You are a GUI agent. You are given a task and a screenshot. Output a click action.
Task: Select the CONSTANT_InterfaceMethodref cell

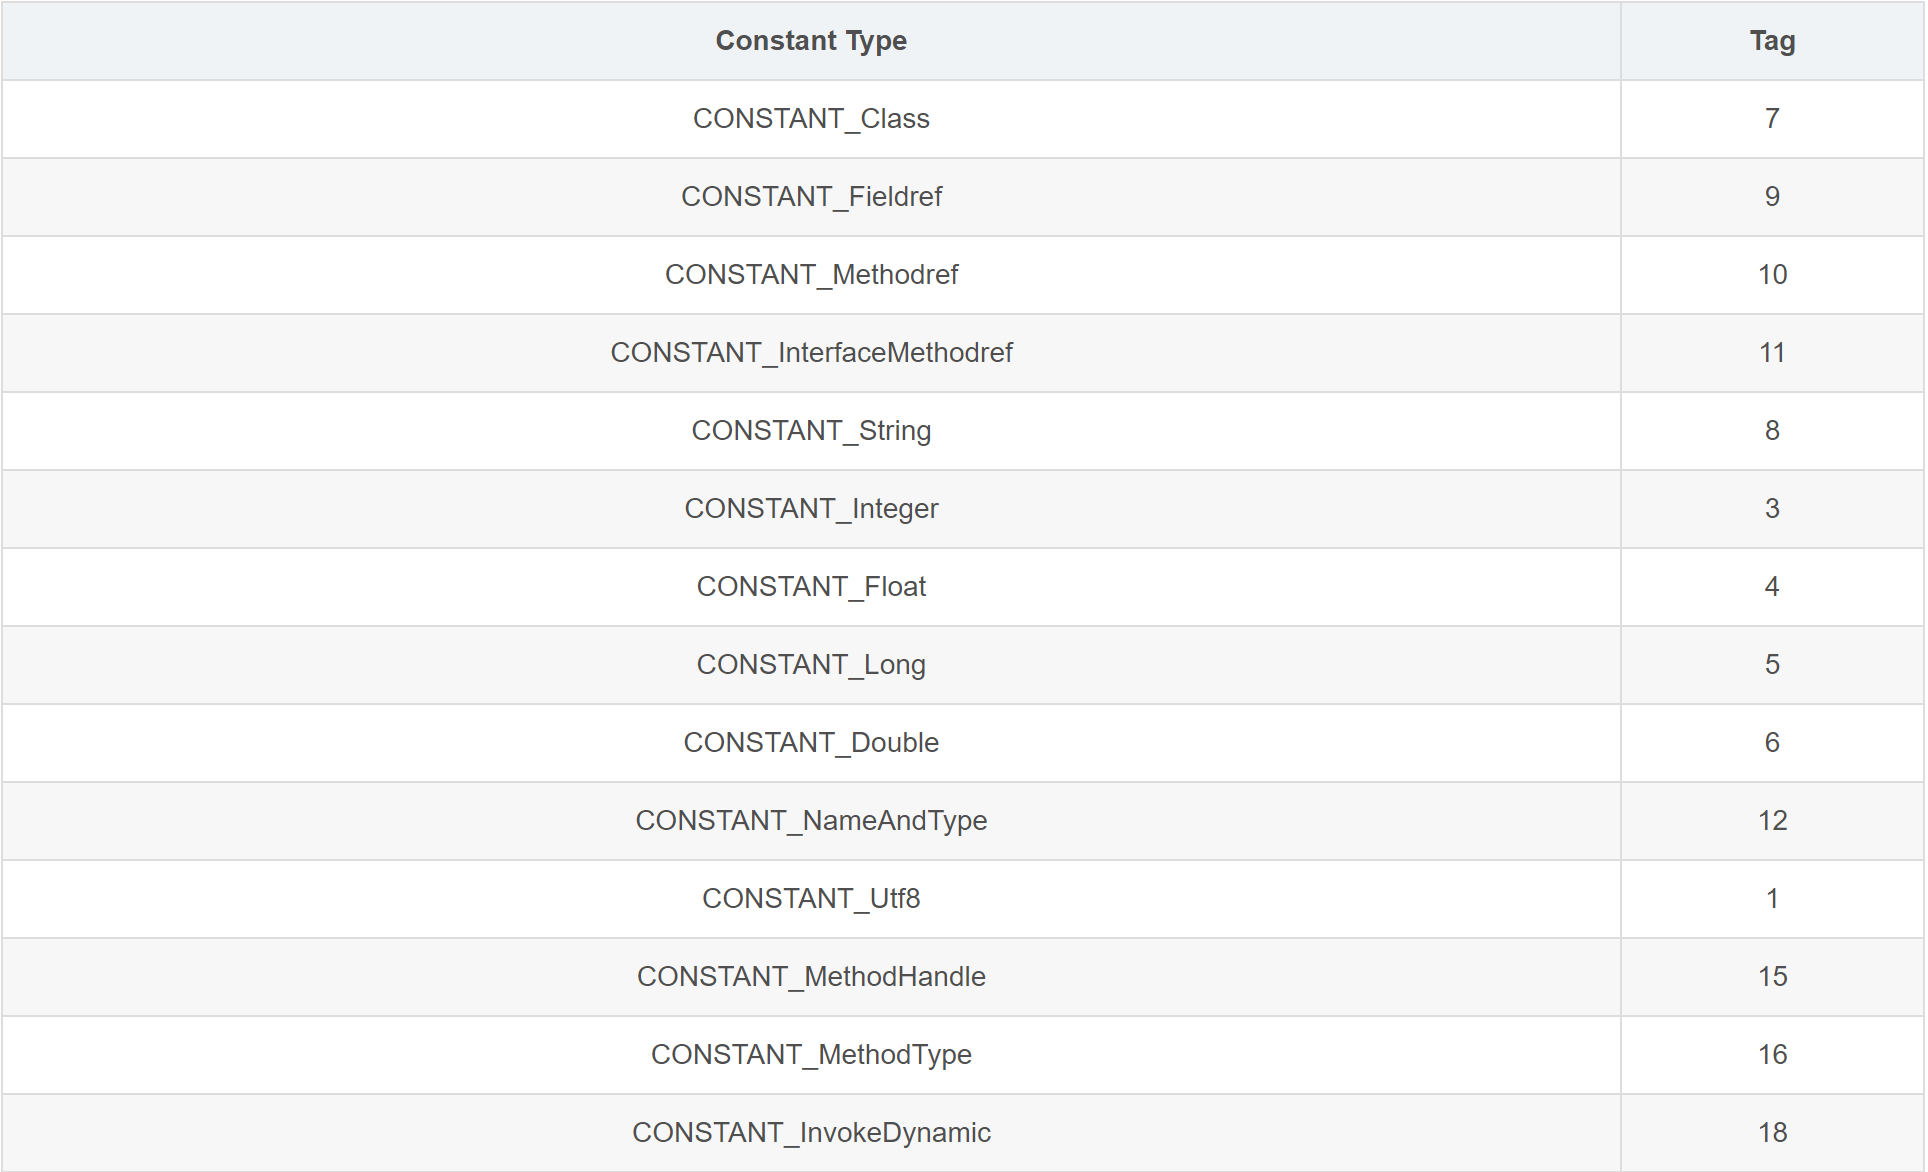point(811,353)
